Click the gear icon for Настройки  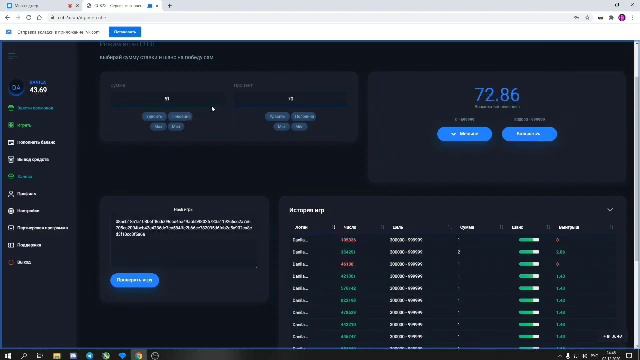11,211
